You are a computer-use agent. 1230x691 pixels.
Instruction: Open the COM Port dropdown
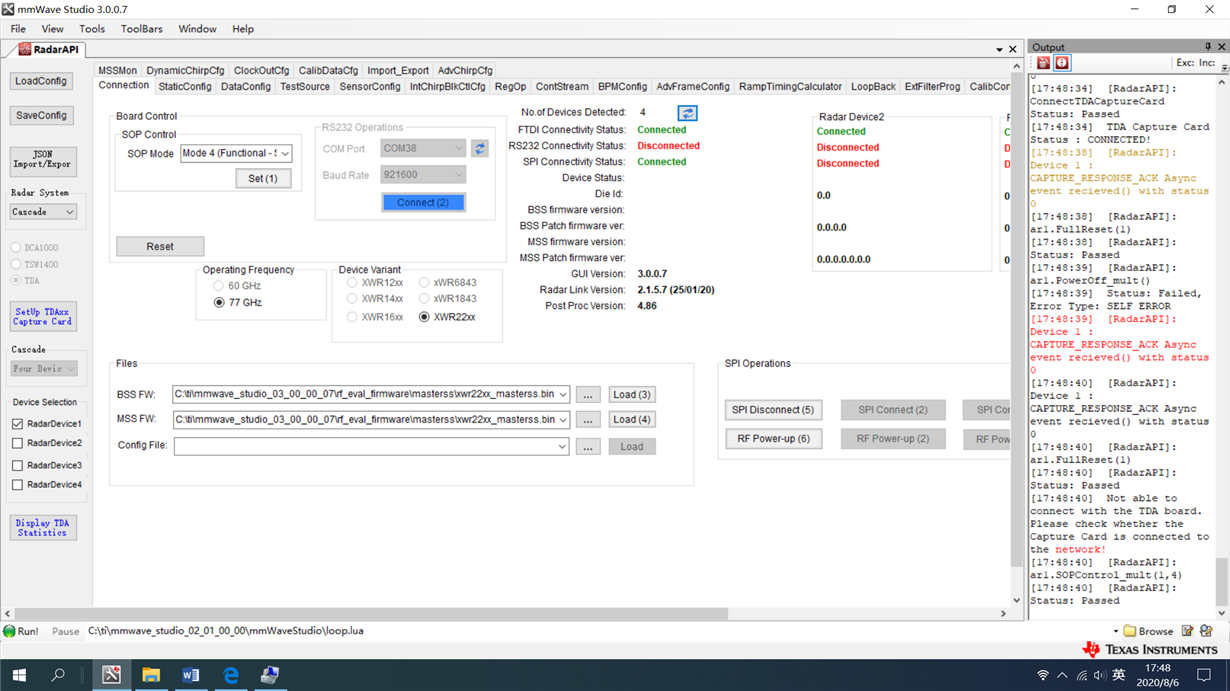[459, 148]
